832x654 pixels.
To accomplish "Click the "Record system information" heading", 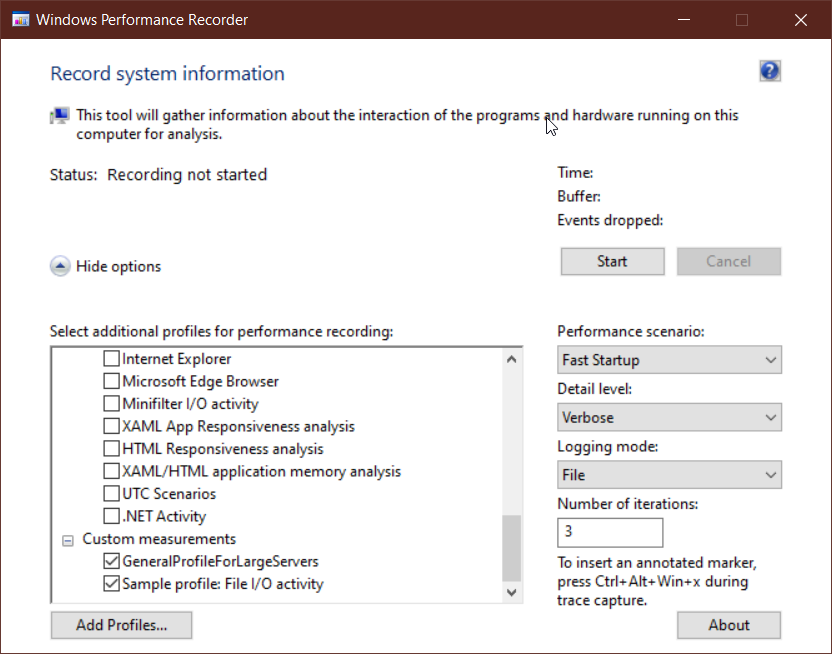I will (167, 74).
